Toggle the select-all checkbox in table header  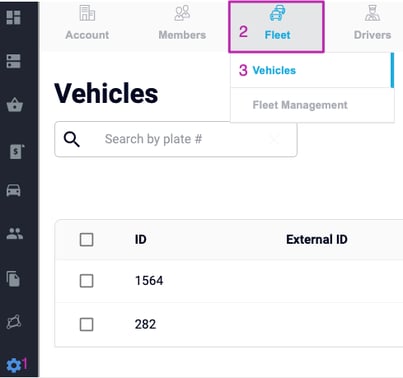pos(86,239)
